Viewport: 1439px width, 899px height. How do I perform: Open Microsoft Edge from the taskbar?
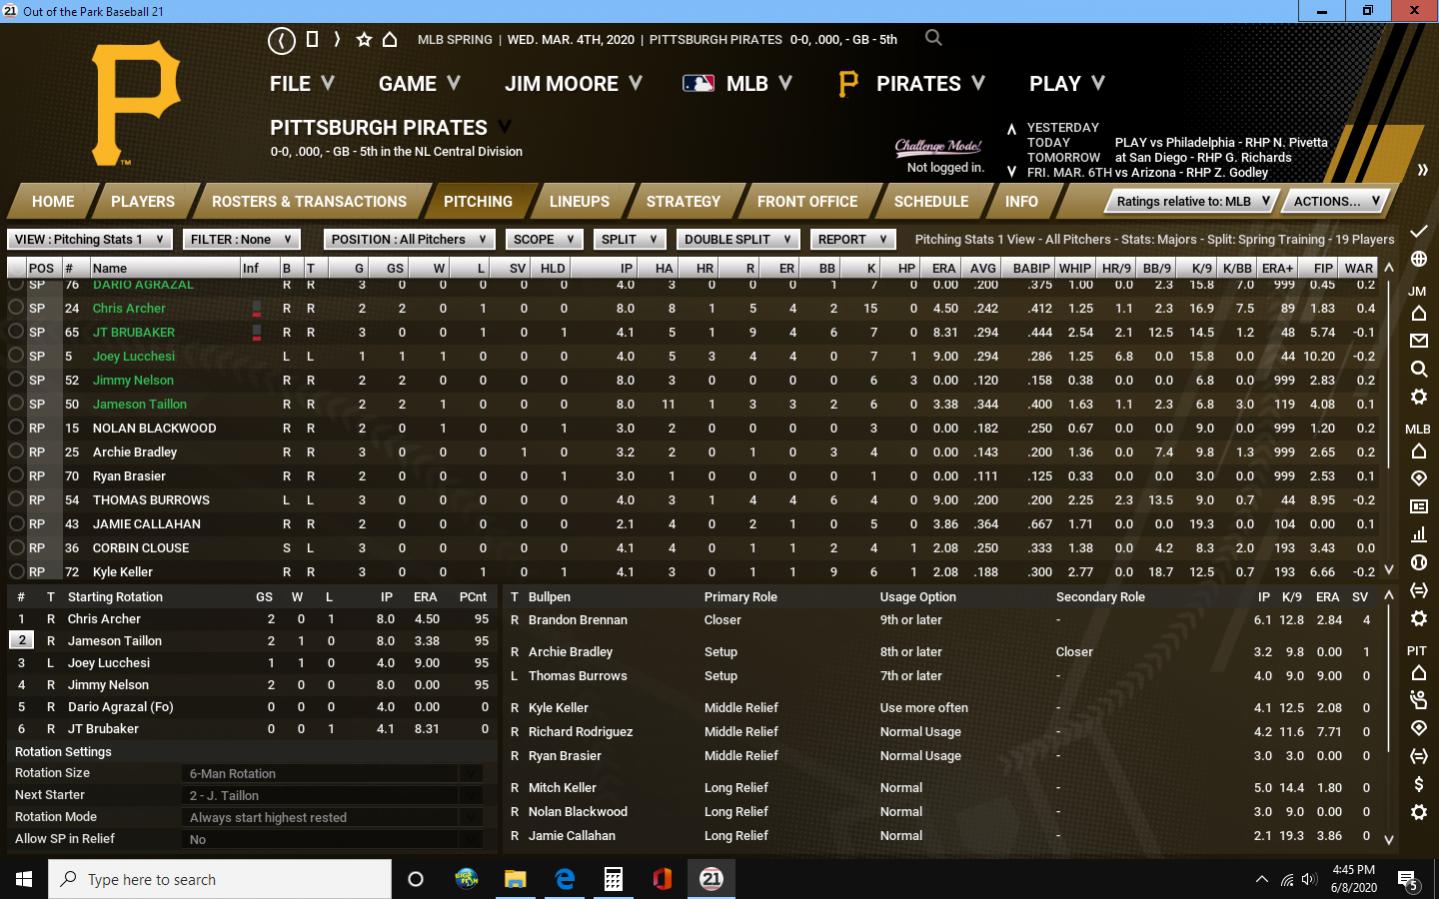coord(564,879)
